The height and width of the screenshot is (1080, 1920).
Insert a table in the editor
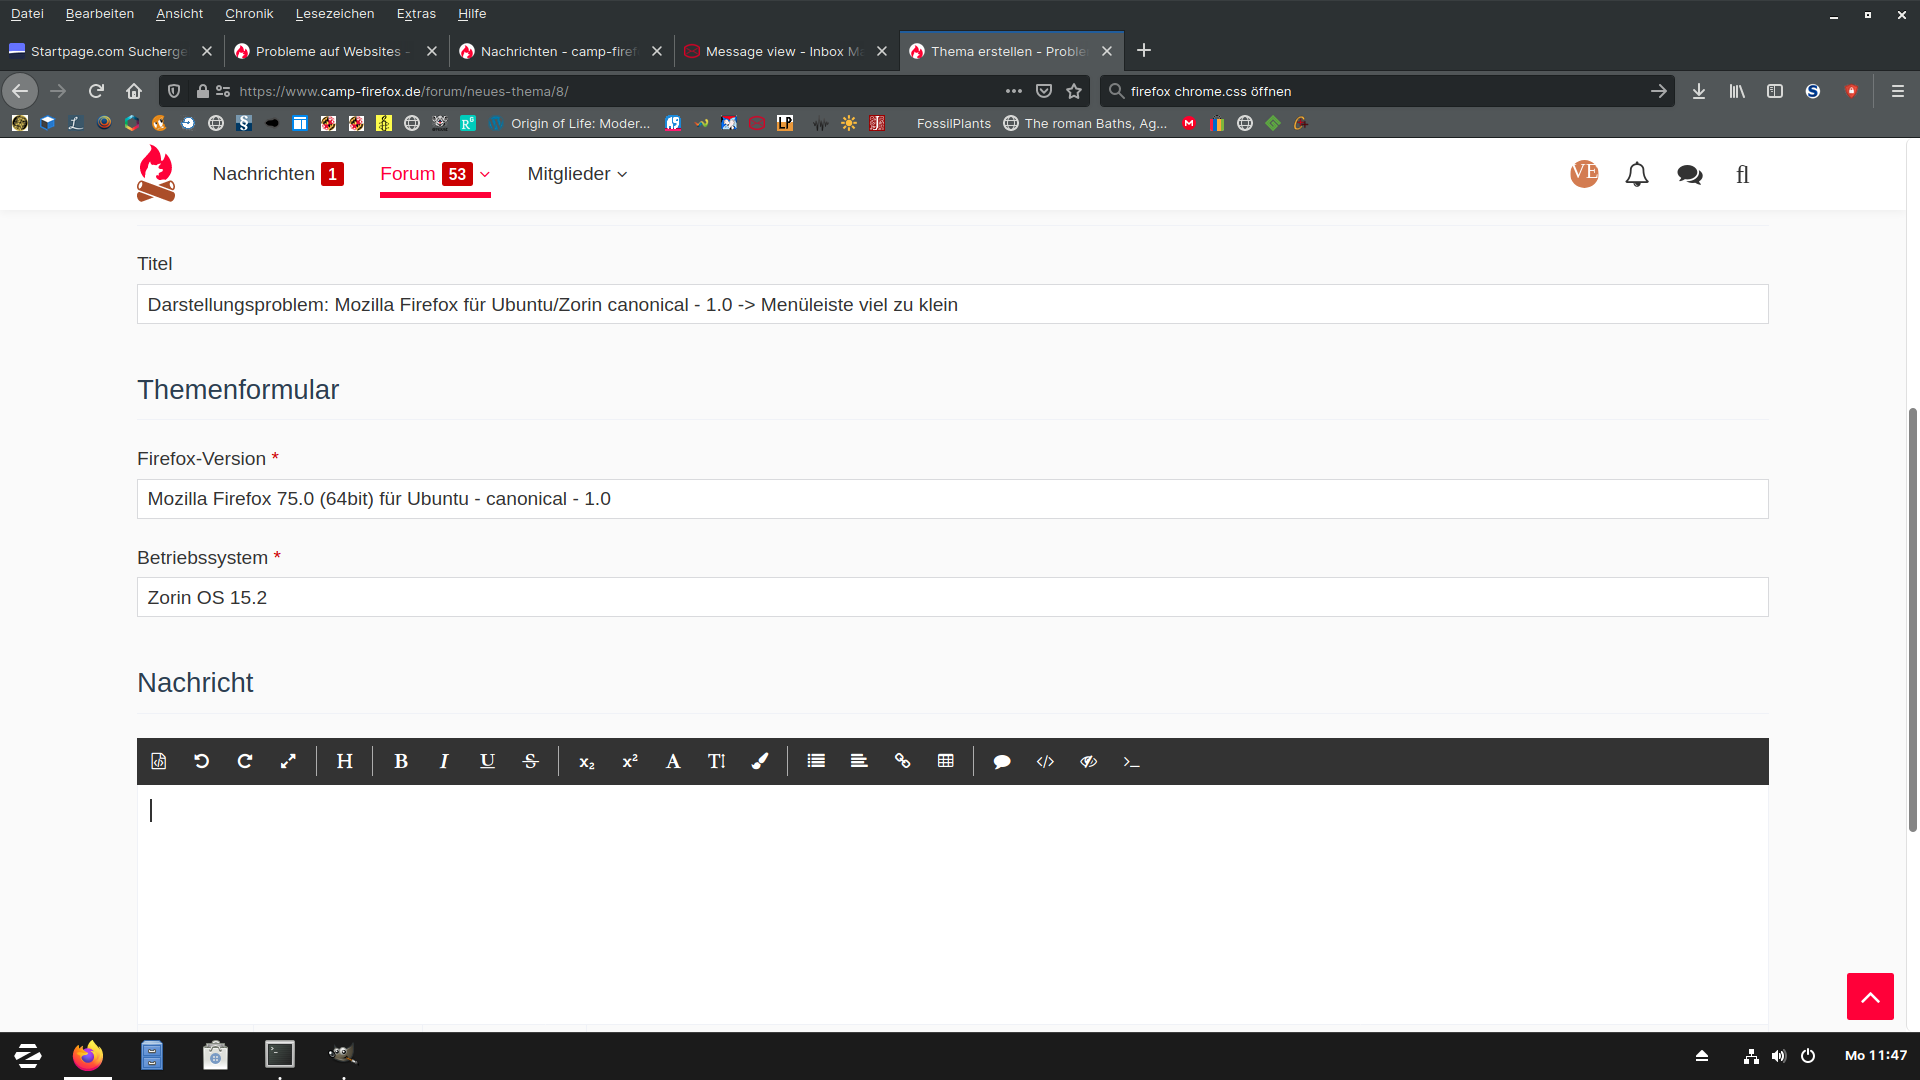click(x=946, y=761)
